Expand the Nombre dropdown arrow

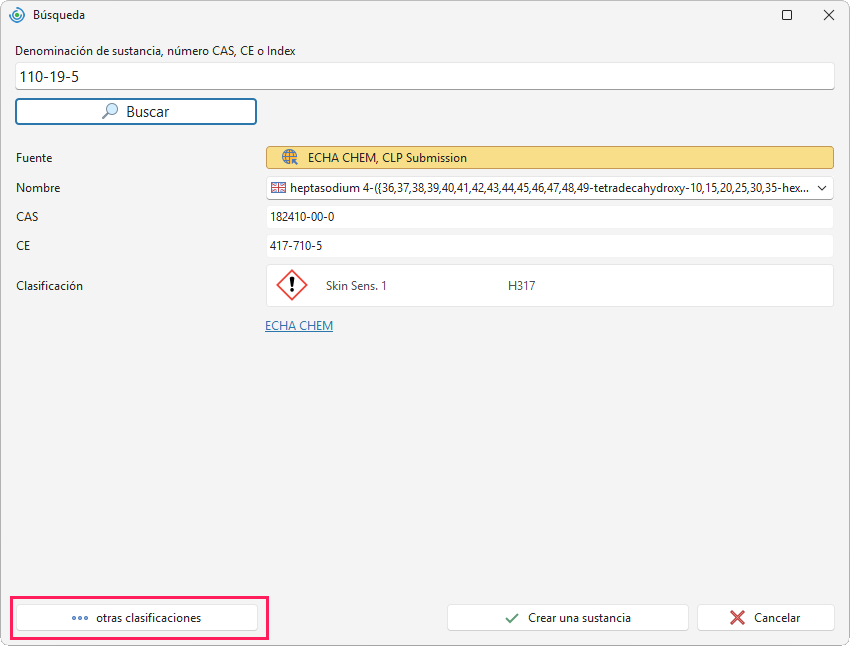(x=822, y=188)
